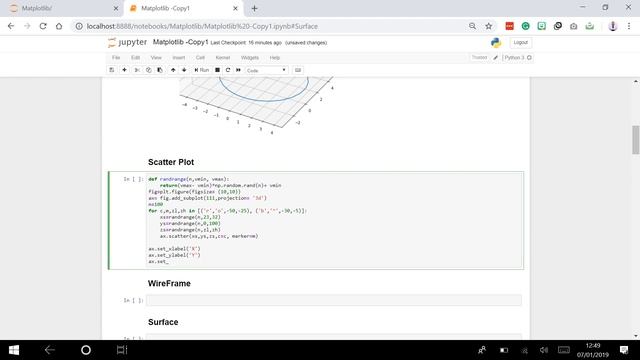Viewport: 640px width, 360px height.
Task: Open the Widgets menu
Action: 250,58
